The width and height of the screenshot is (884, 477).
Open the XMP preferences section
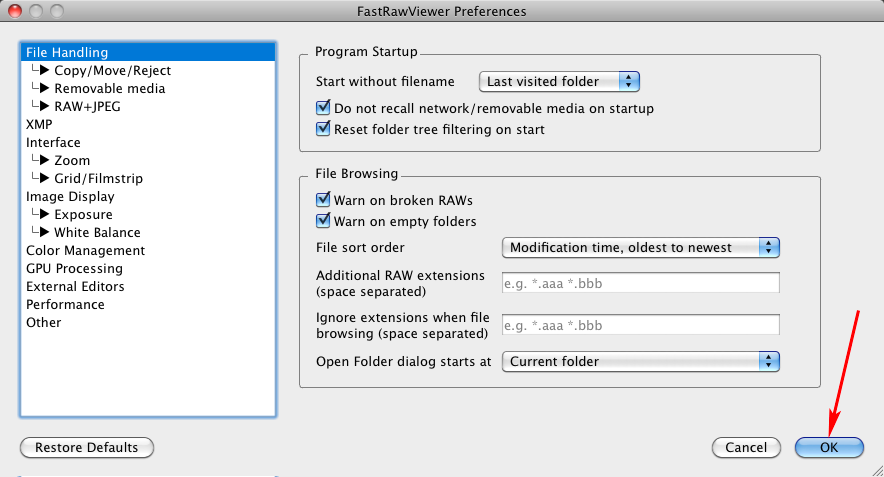[x=39, y=124]
